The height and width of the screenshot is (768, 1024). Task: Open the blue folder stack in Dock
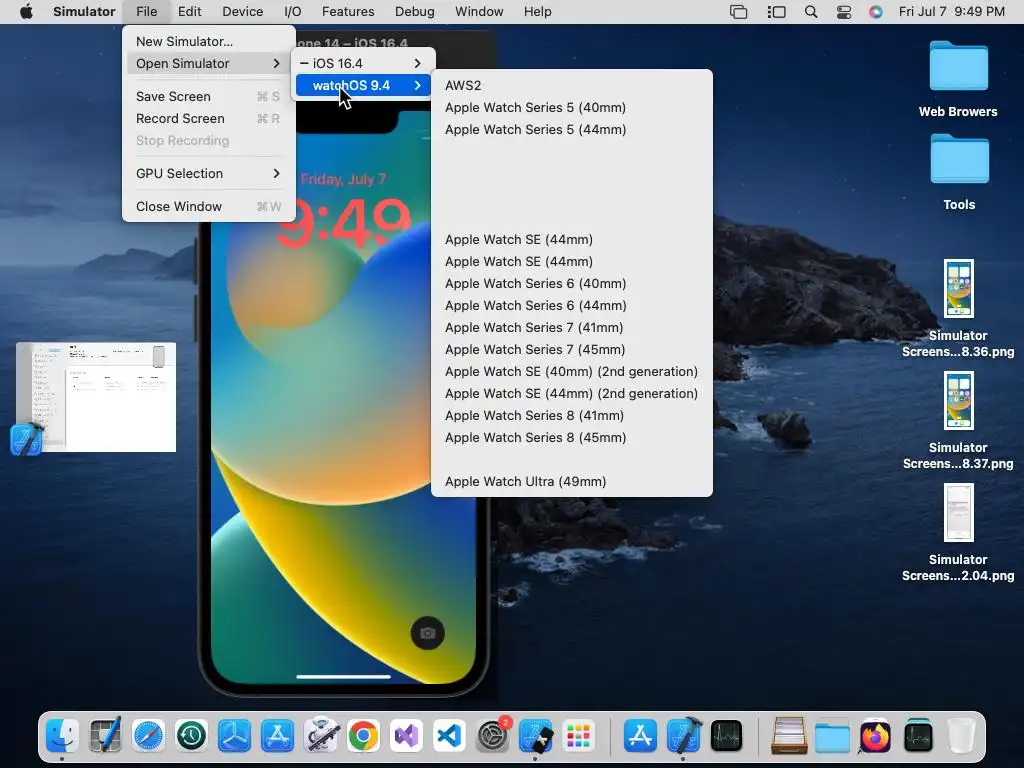point(832,736)
